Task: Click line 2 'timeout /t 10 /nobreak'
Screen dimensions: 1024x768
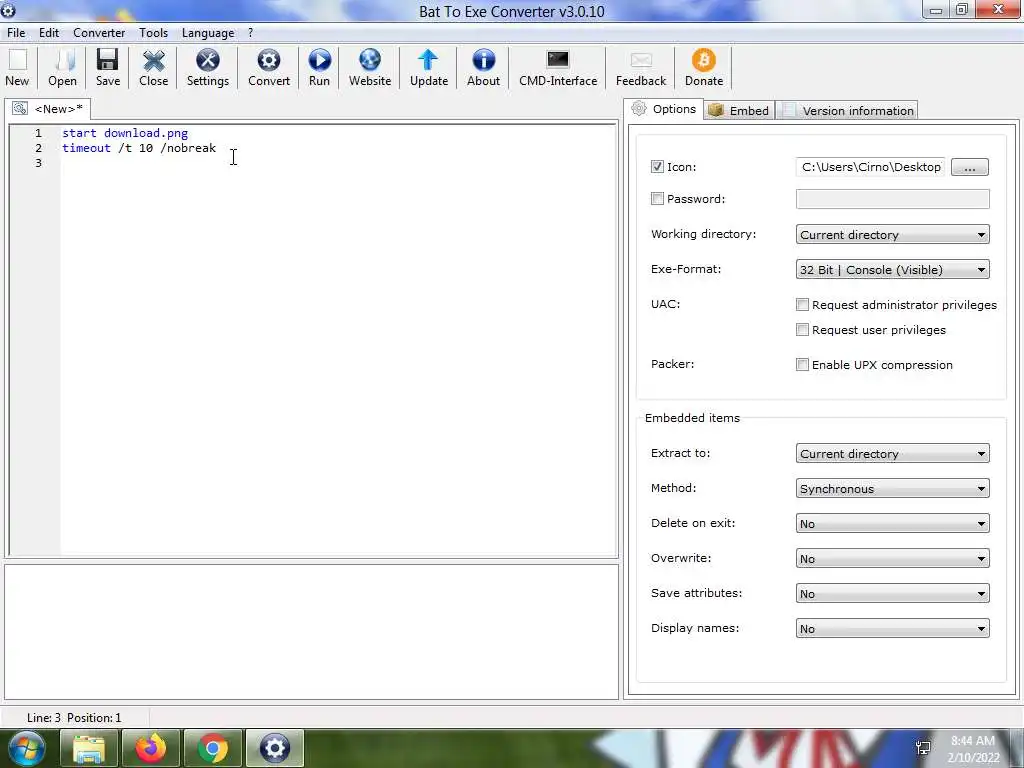Action: tap(139, 148)
